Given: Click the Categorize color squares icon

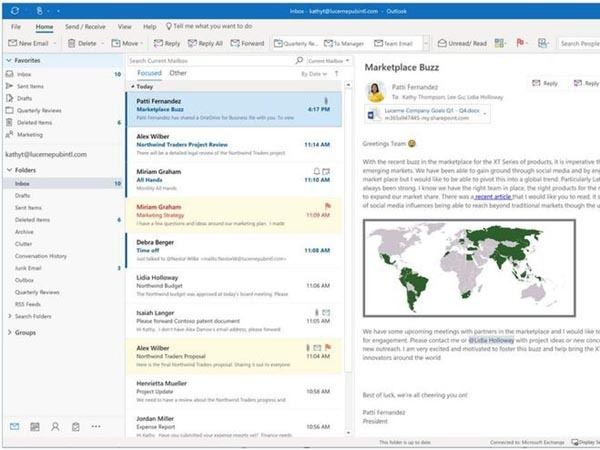Looking at the screenshot, I should (499, 43).
